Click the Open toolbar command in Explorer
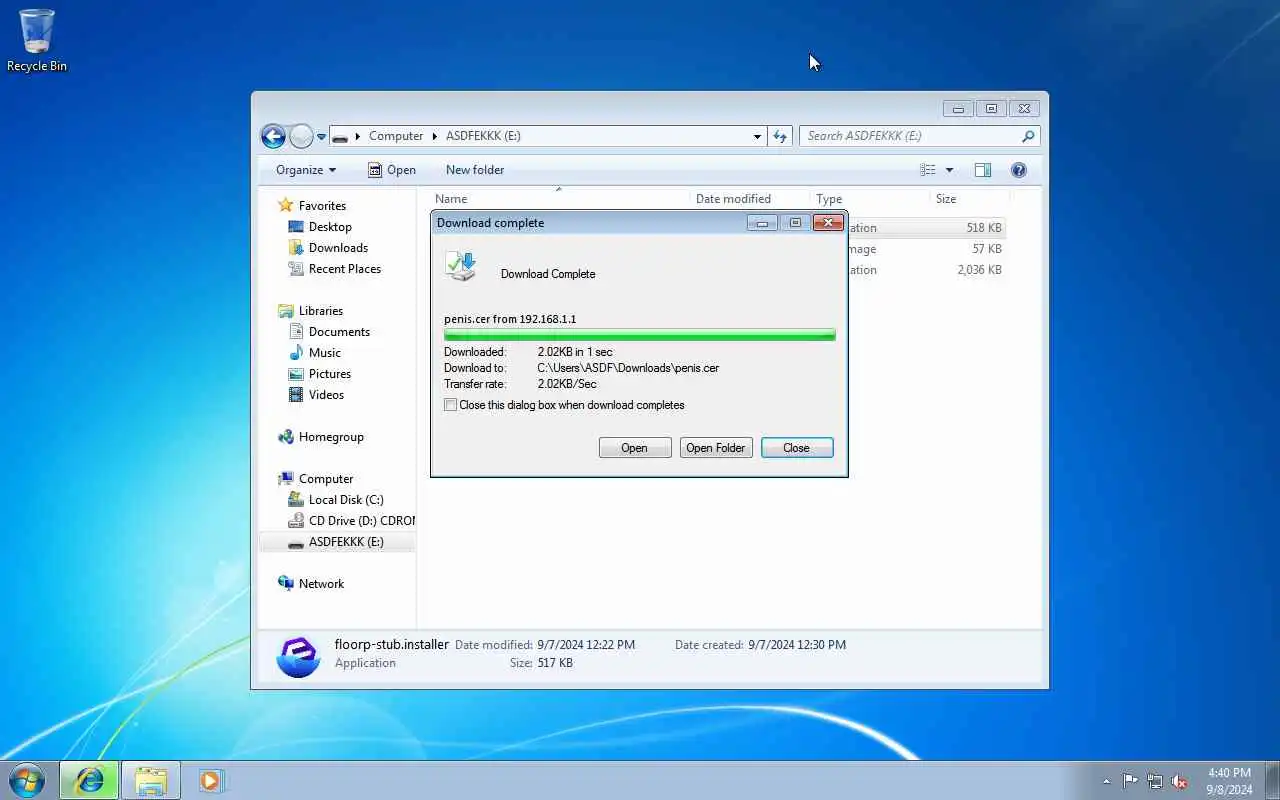This screenshot has width=1280, height=800. pyautogui.click(x=391, y=170)
